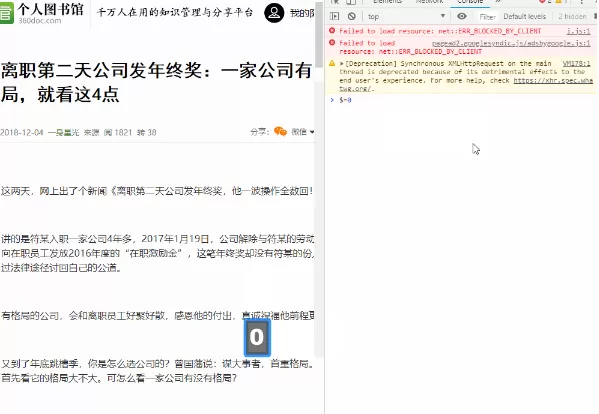Follow the xhr.spec.whatwg.org link
The width and height of the screenshot is (599, 414).
[x=553, y=80]
